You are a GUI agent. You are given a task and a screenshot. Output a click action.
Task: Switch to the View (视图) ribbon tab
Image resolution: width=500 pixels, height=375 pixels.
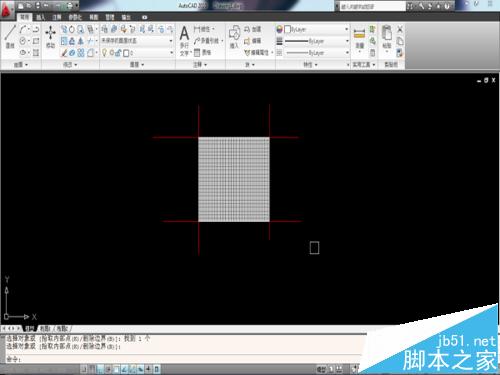click(94, 17)
